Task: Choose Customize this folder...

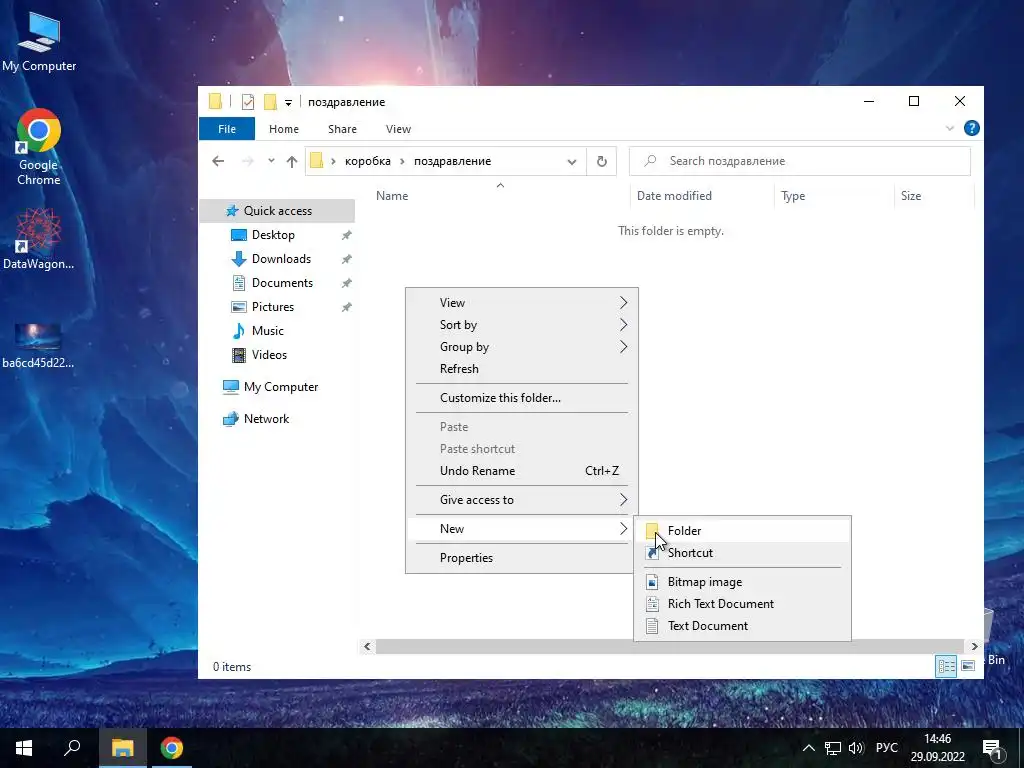Action: 521,398
